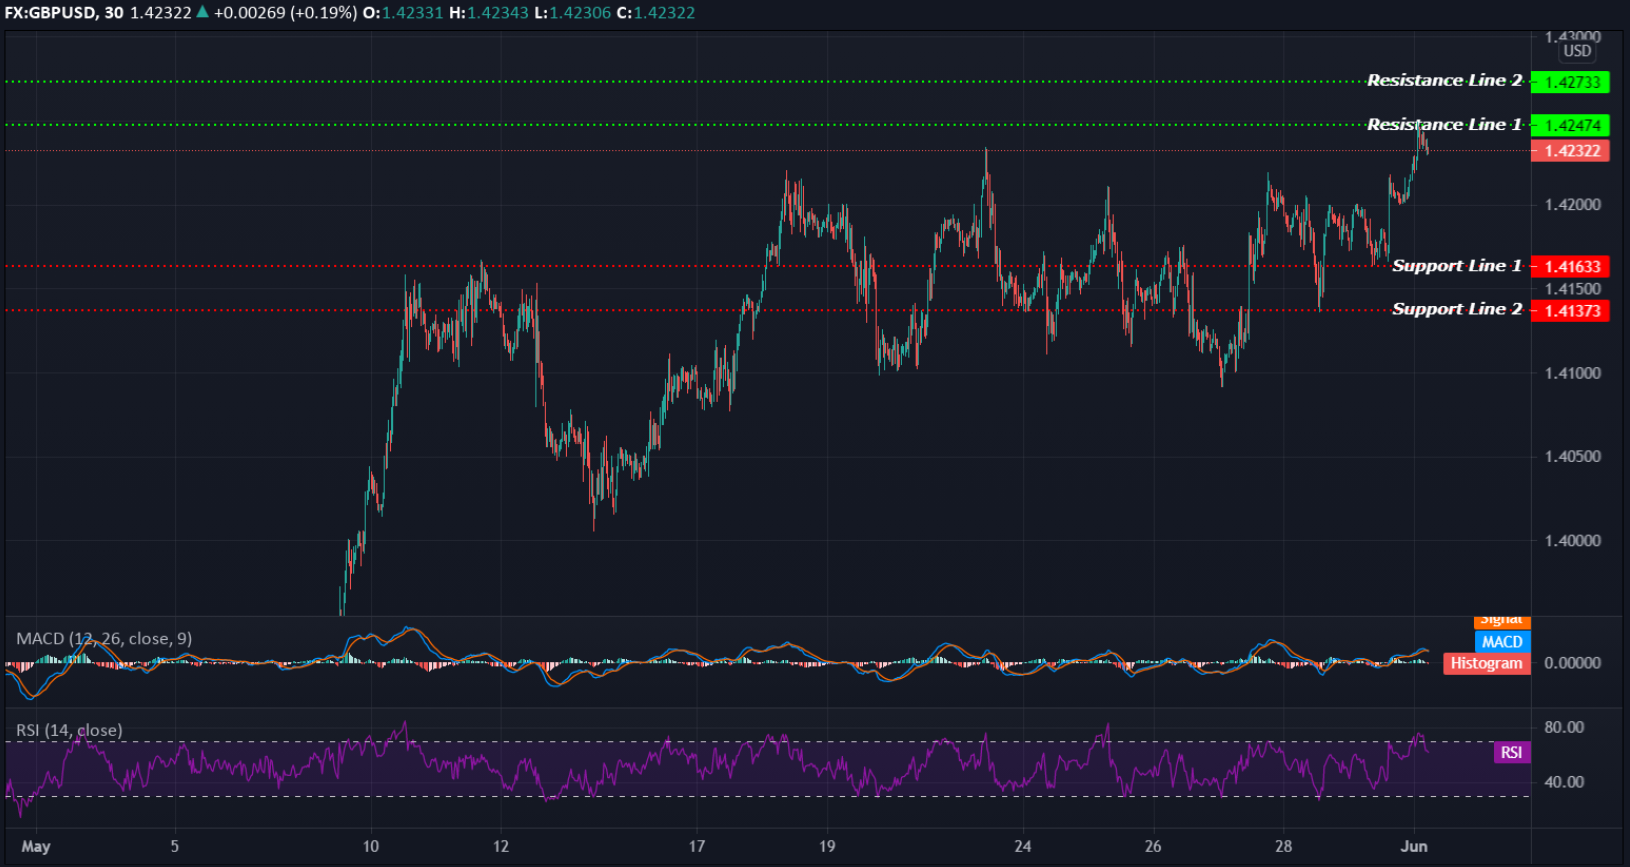Click the red Histogram legend tag
Screen dimensions: 1630x867
click(x=1487, y=663)
